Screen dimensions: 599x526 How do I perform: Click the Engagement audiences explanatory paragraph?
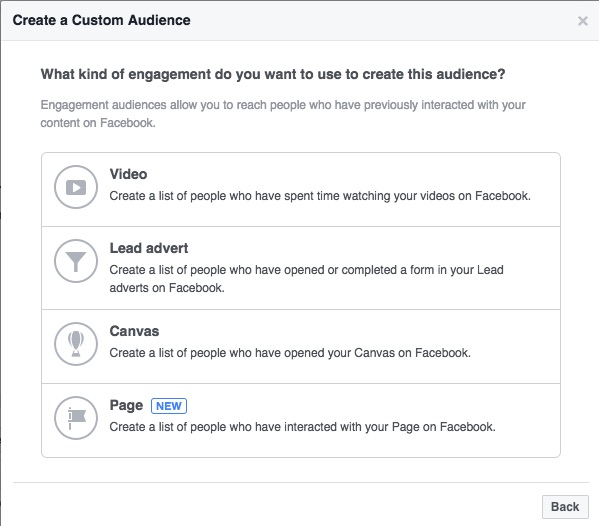pos(283,114)
